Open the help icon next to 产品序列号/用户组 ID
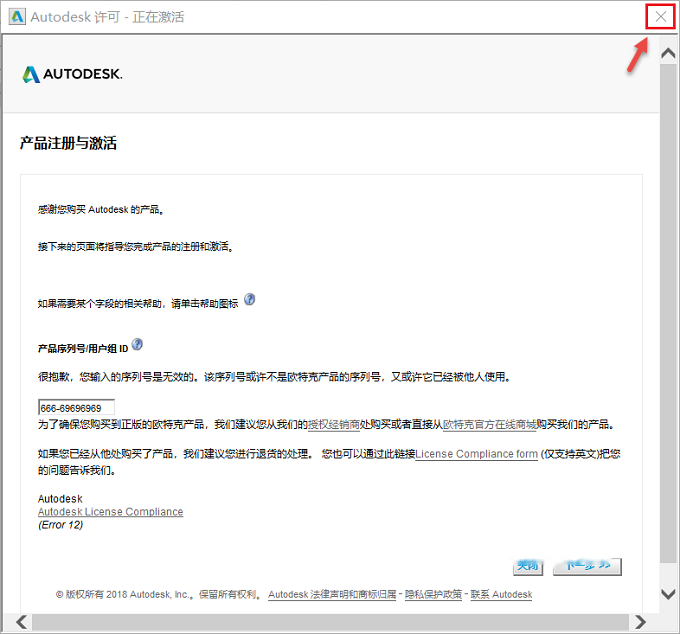 [137, 344]
